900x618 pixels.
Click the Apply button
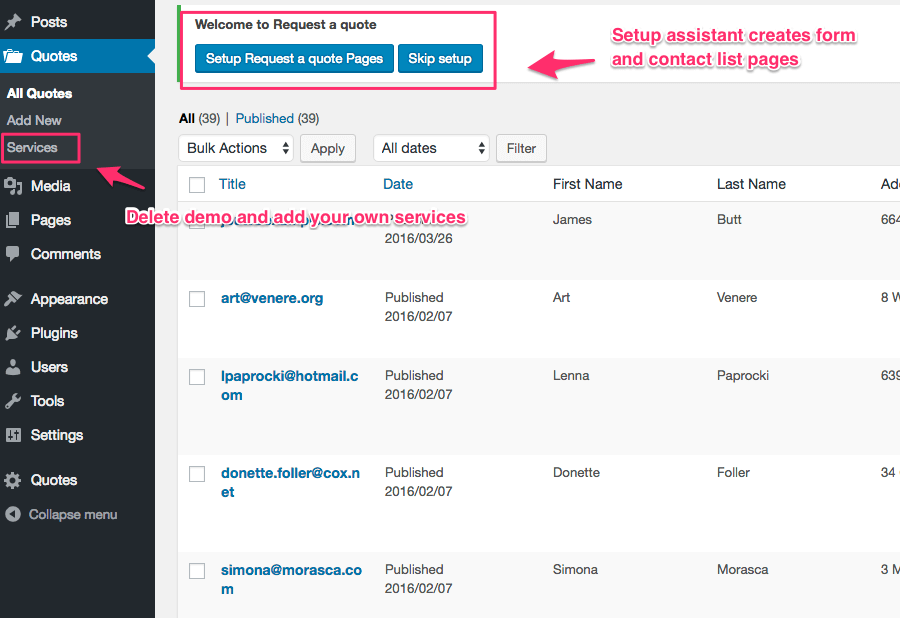click(328, 148)
